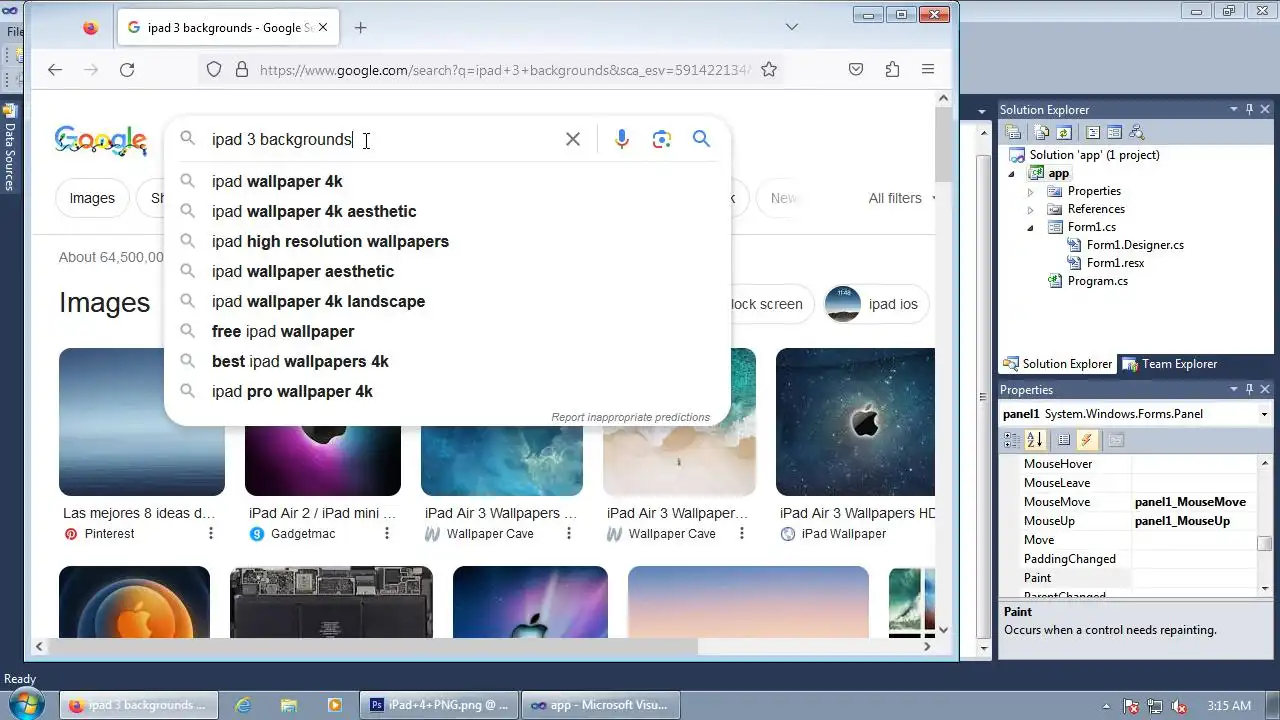Close the ipad 3 backgrounds tab

323,28
